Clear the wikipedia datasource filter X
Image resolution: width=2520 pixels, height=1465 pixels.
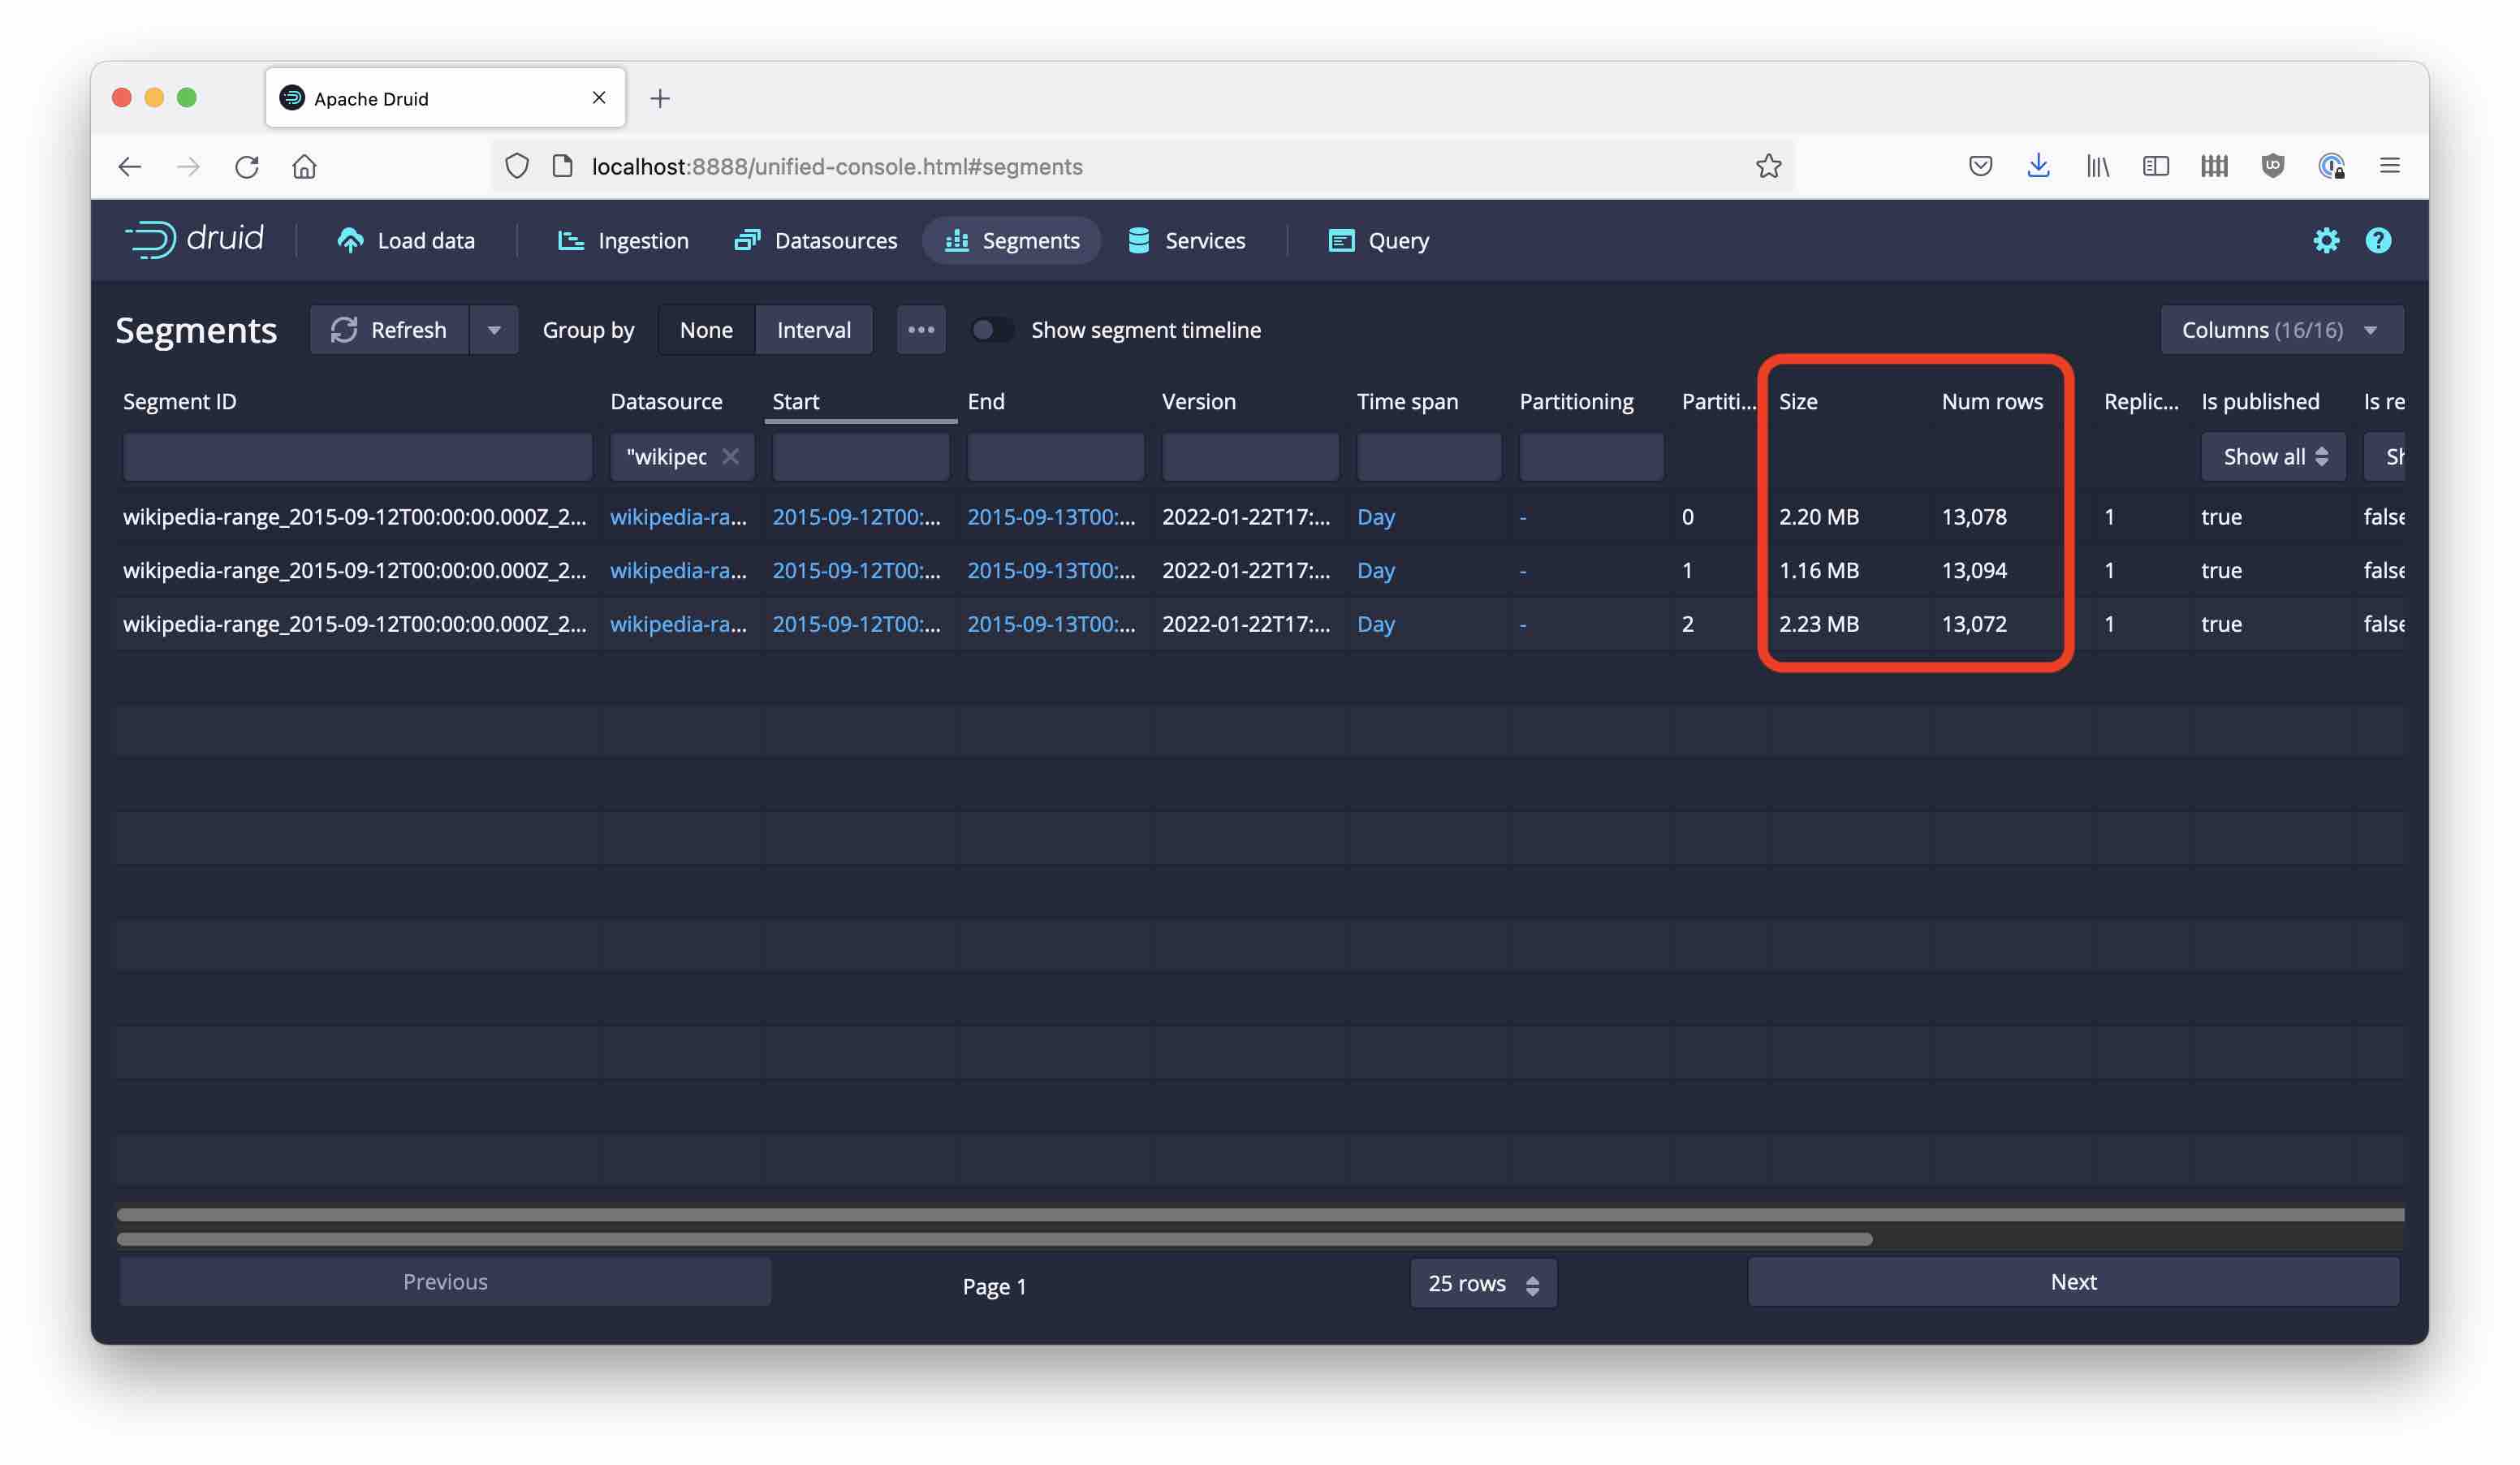coord(730,456)
